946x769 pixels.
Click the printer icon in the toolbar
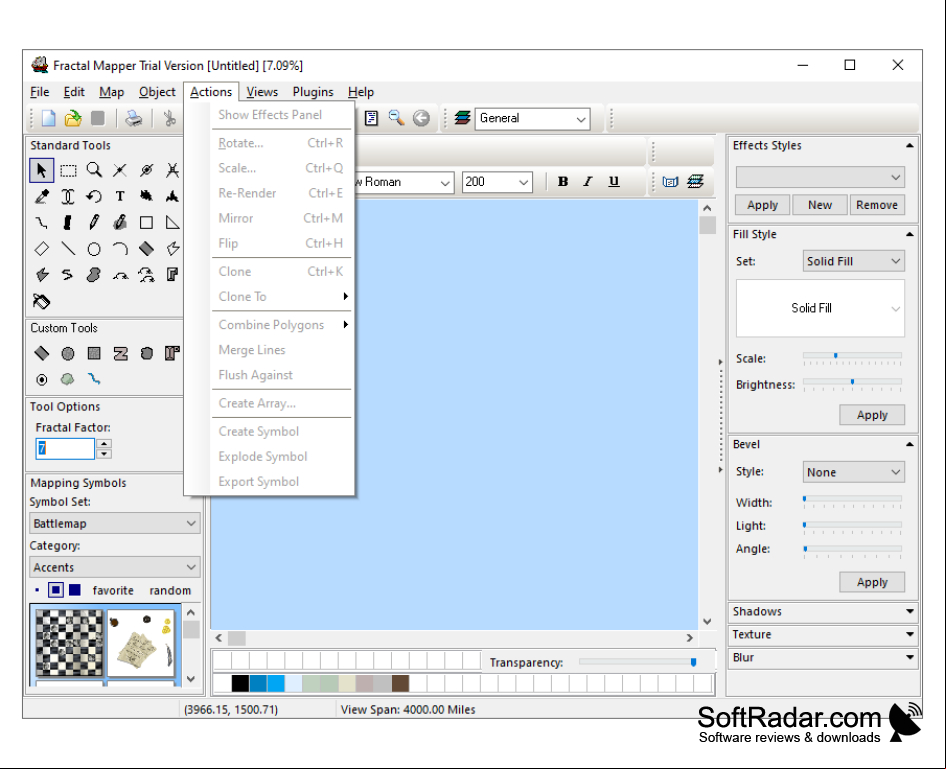(x=133, y=118)
